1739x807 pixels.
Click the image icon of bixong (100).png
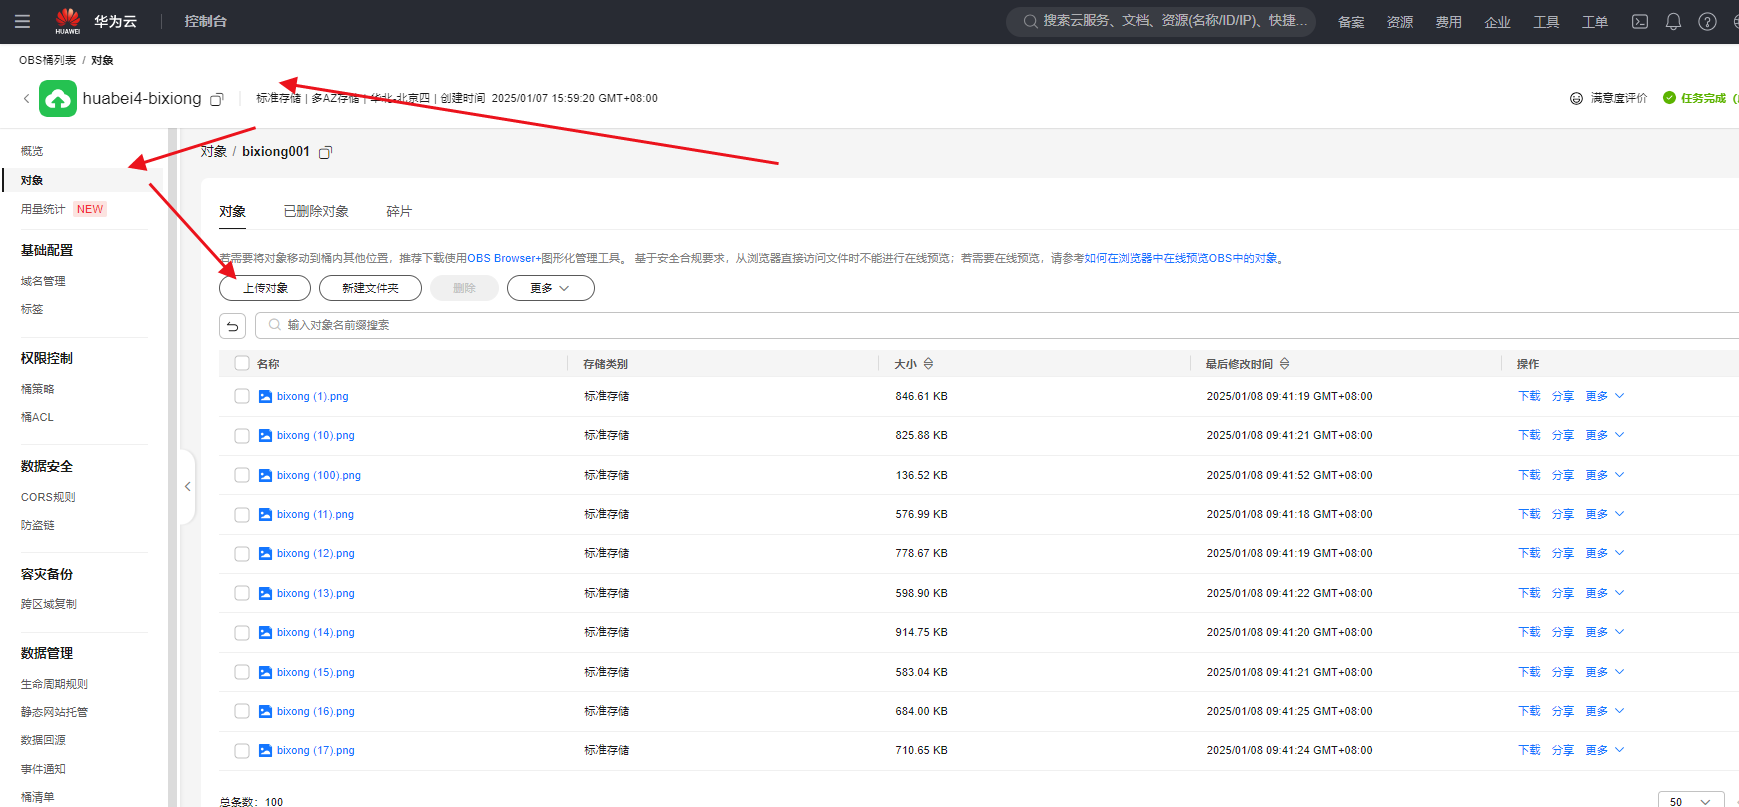(265, 476)
